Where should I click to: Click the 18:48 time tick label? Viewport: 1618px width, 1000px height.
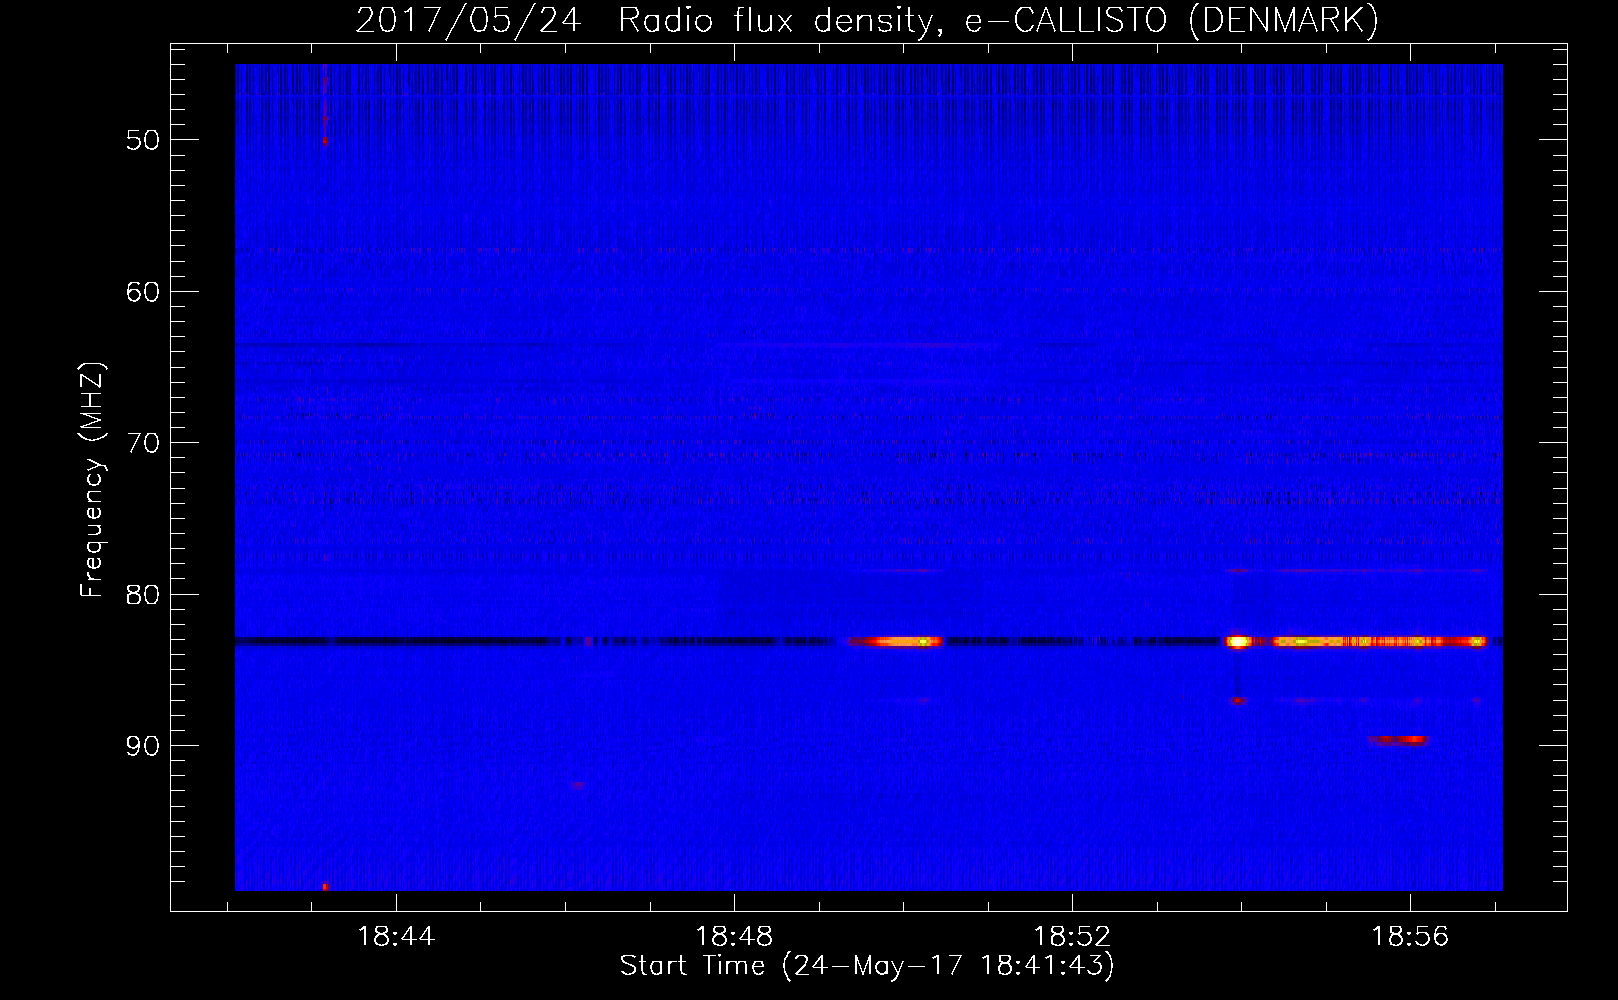click(735, 937)
